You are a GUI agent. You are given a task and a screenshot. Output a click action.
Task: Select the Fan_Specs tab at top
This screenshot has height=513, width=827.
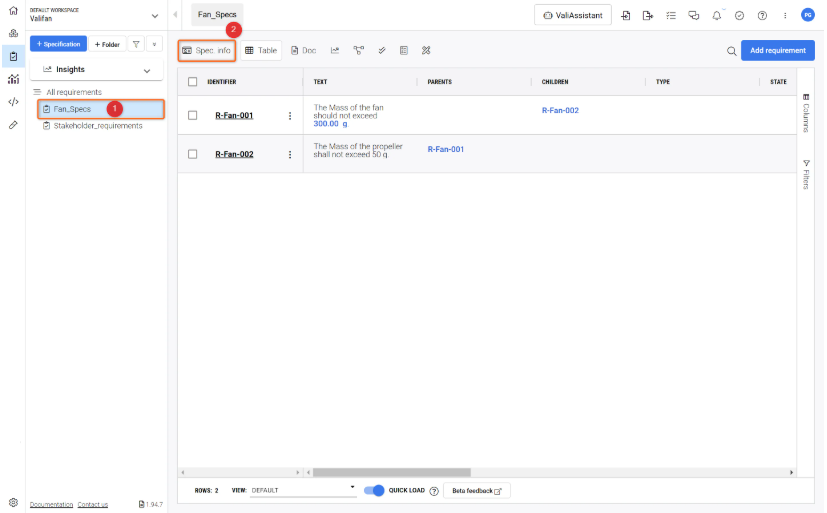point(217,14)
